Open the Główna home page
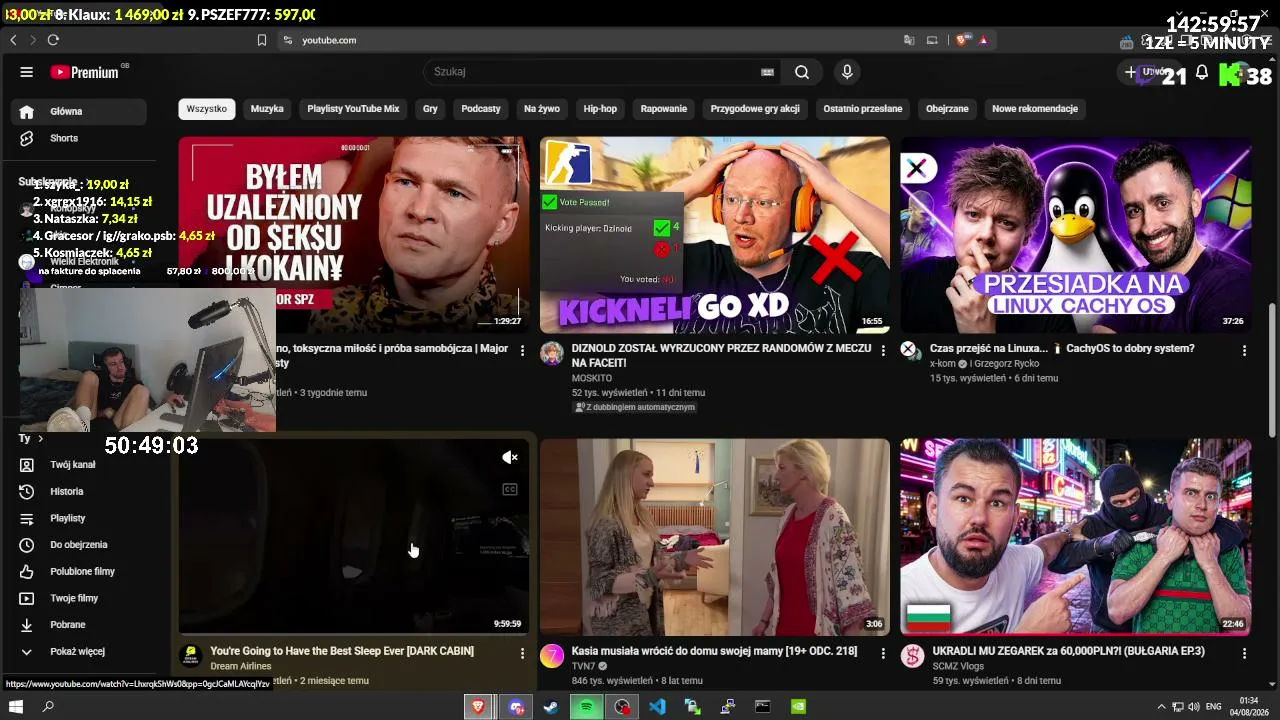 80,111
